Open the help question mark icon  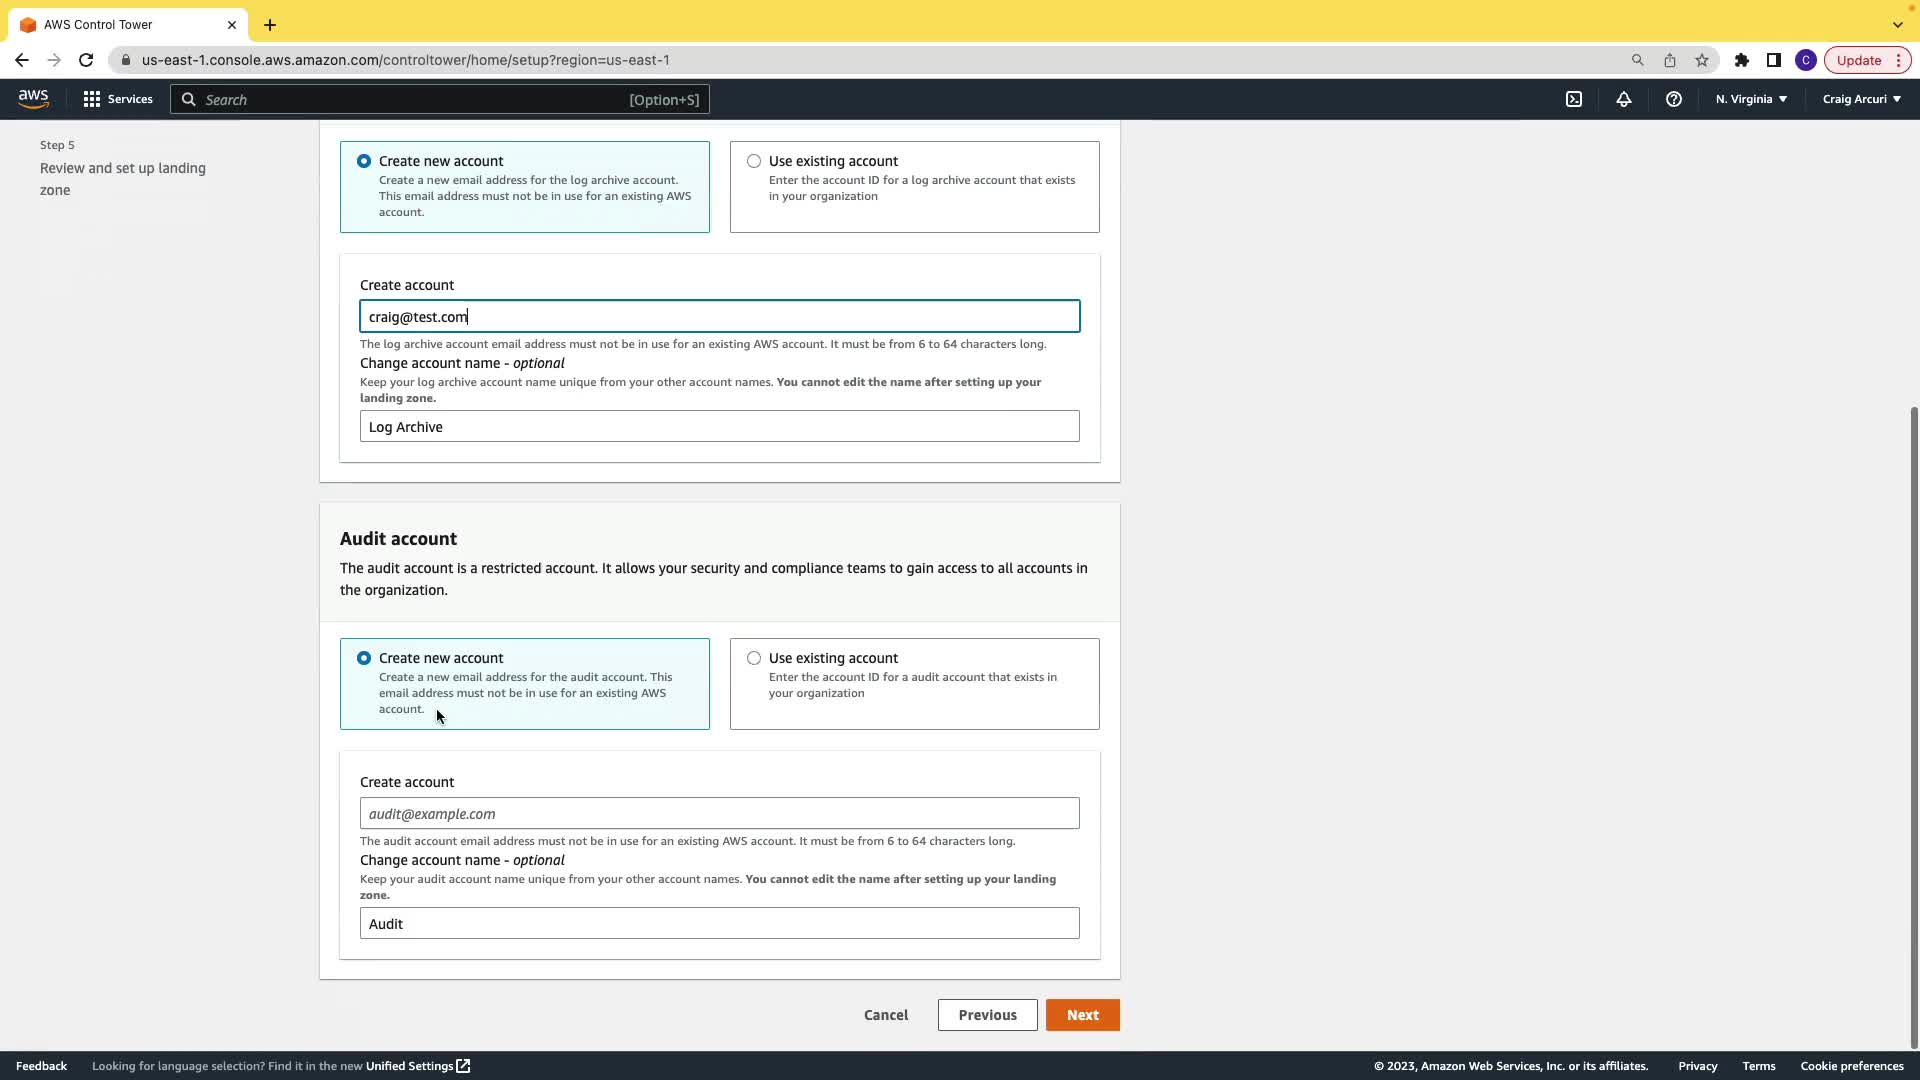point(1674,99)
